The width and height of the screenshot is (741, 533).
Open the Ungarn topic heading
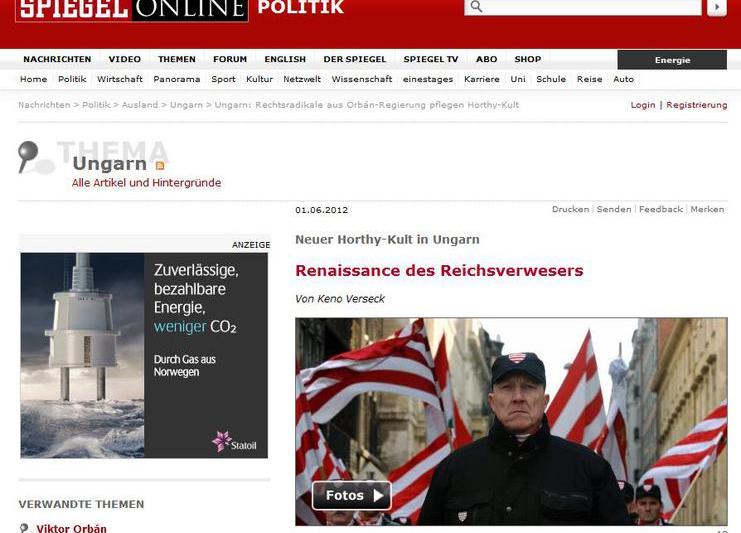(x=110, y=163)
